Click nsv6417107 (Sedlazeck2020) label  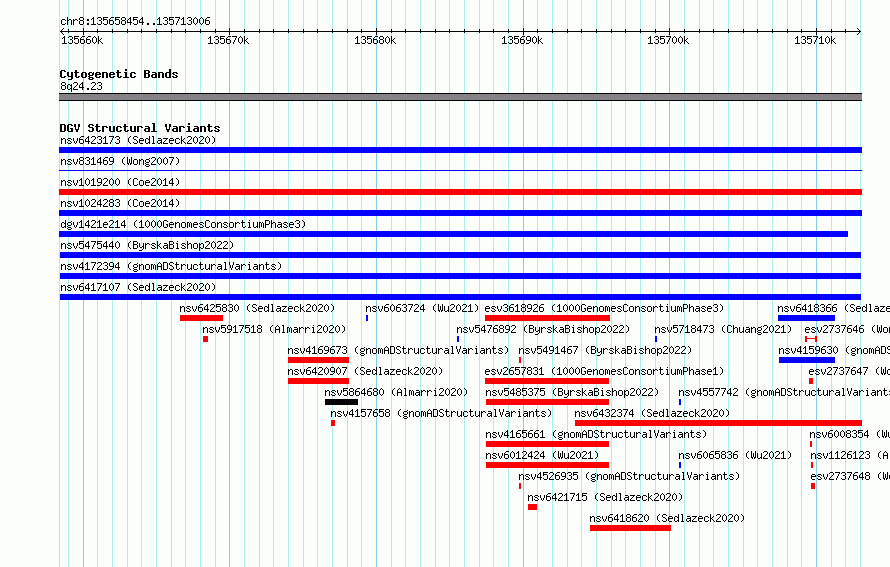tap(138, 287)
